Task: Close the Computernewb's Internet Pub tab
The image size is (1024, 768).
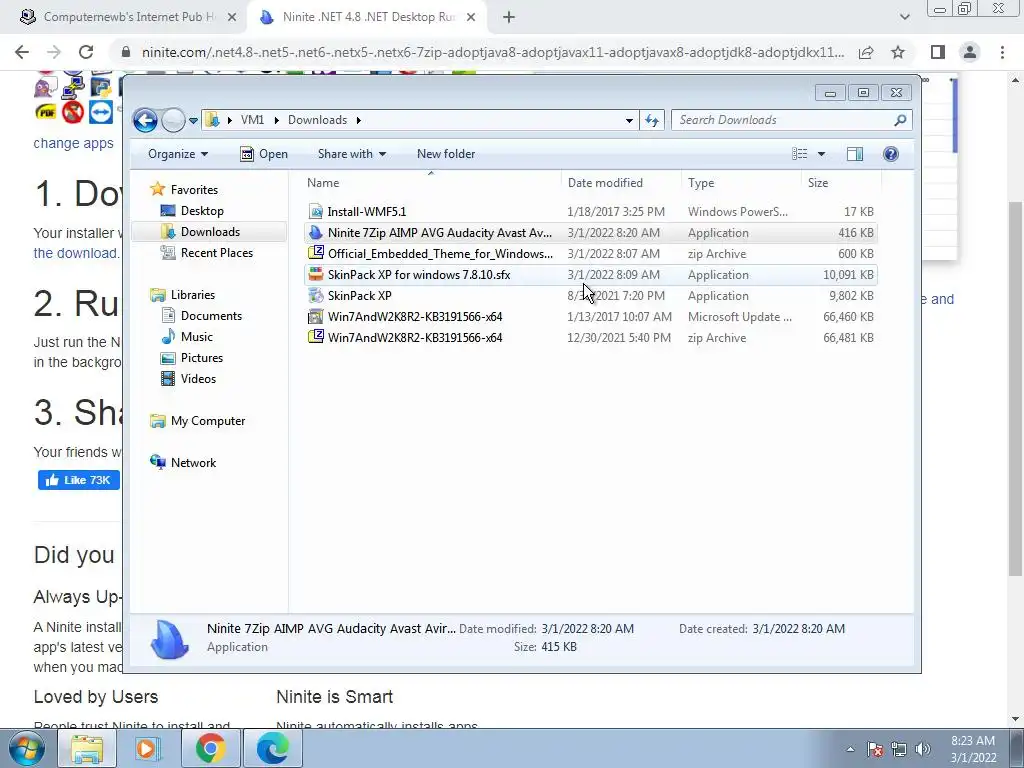Action: tap(232, 18)
